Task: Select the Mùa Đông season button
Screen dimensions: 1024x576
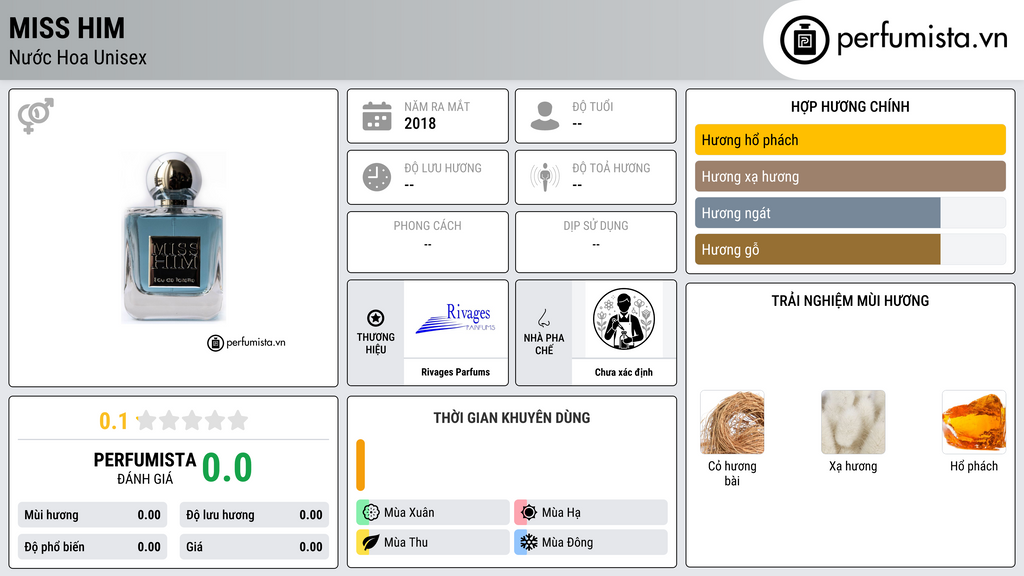Action: (591, 542)
